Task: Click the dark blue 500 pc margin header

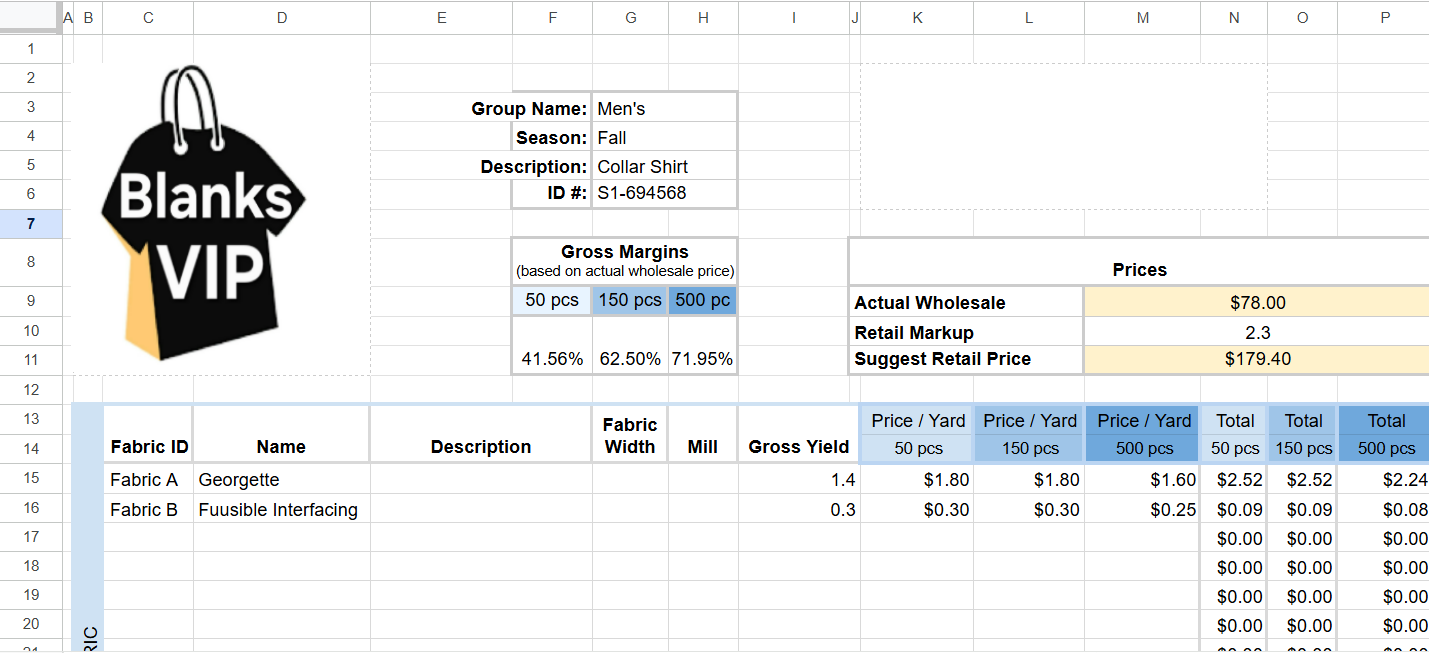Action: [x=702, y=300]
